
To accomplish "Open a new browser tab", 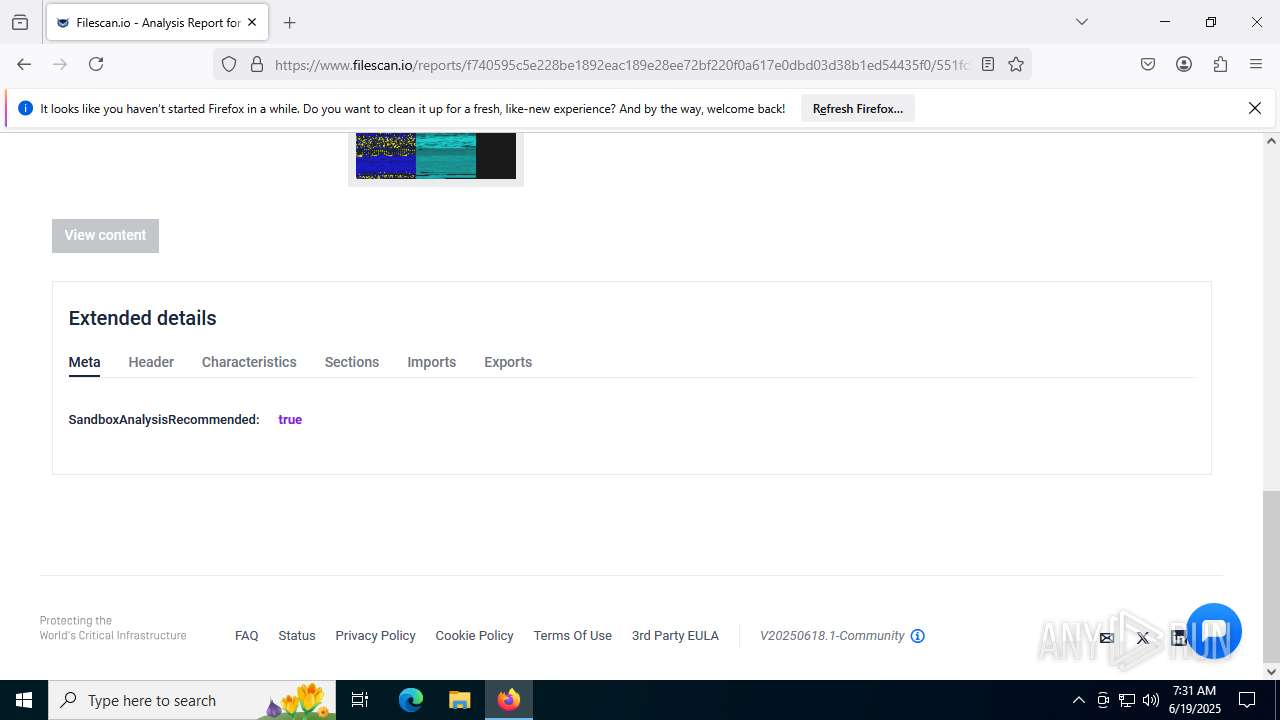I will click(x=289, y=22).
